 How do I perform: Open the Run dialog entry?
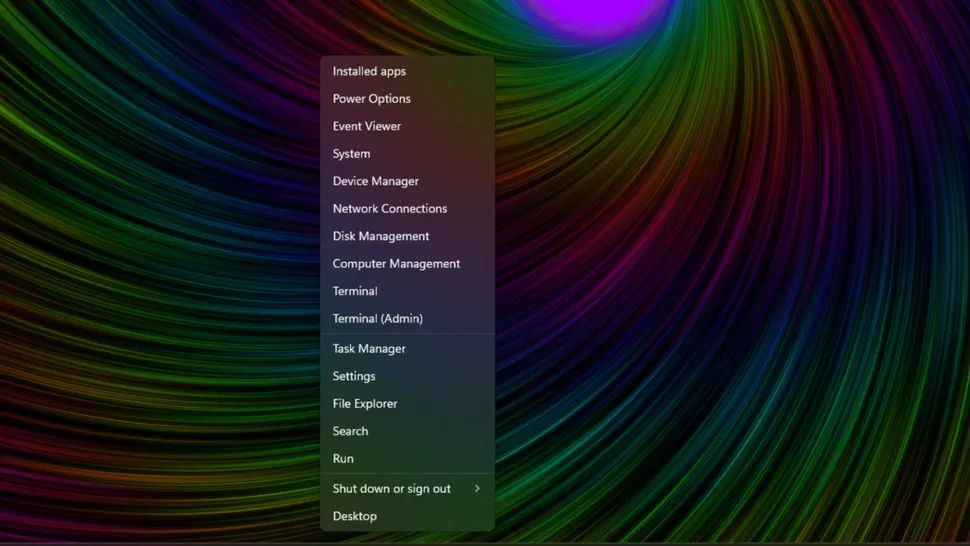point(343,459)
